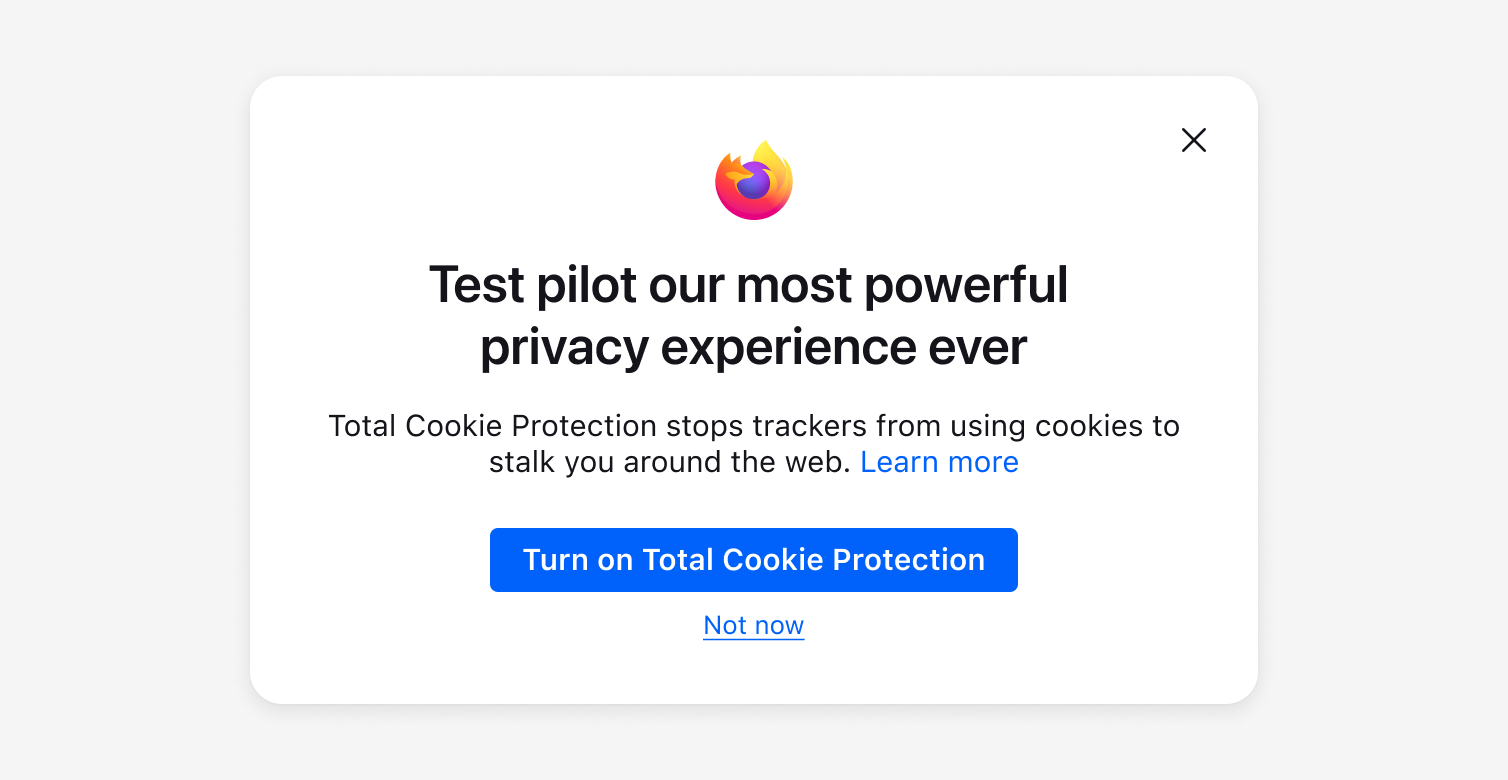Dismiss the prompt via Not now
The width and height of the screenshot is (1508, 780).
(754, 625)
